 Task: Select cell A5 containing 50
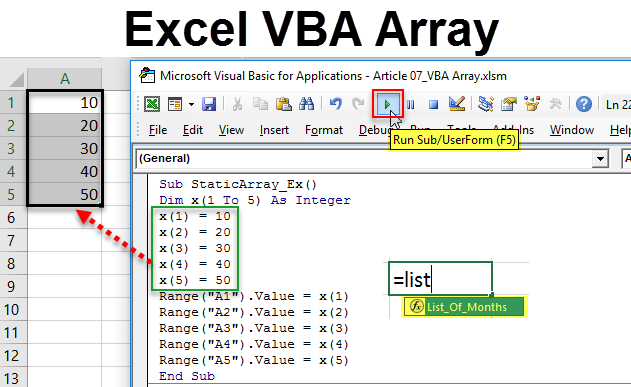pos(65,194)
